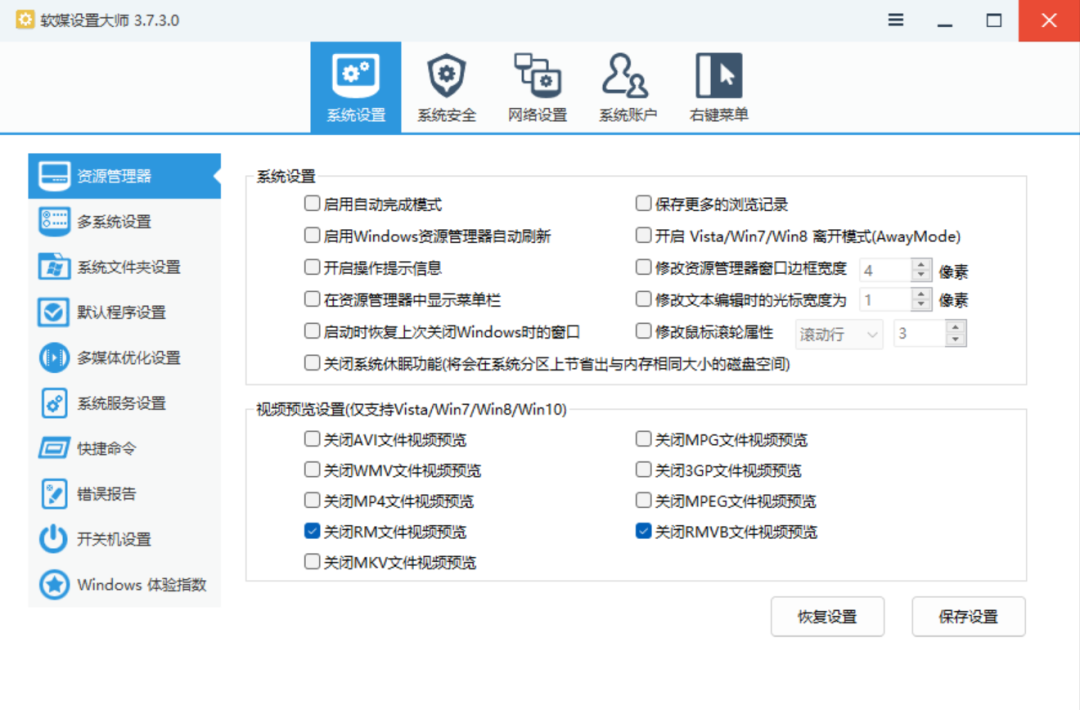1080x710 pixels.
Task: Open the 右键菜单 cursor icon
Action: (x=718, y=74)
